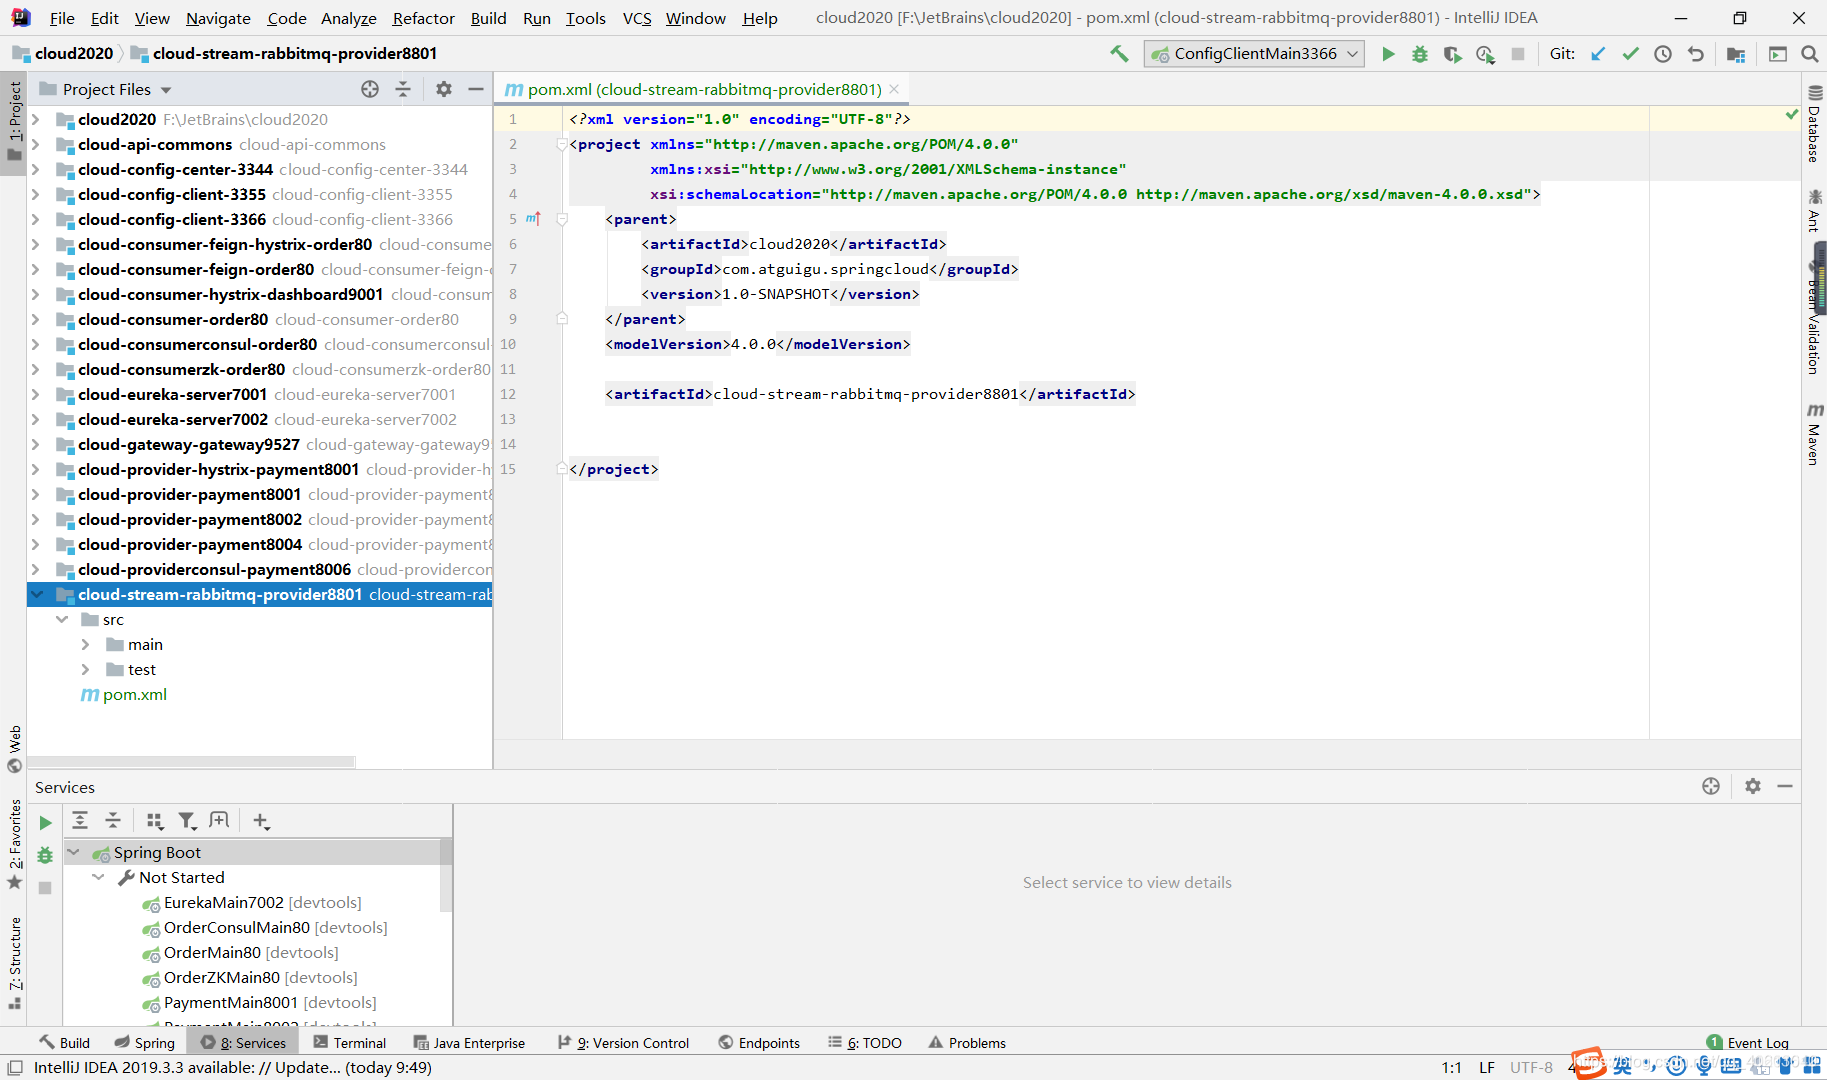Click the Git Update Project arrow icon
The height and width of the screenshot is (1080, 1827).
(x=1598, y=54)
